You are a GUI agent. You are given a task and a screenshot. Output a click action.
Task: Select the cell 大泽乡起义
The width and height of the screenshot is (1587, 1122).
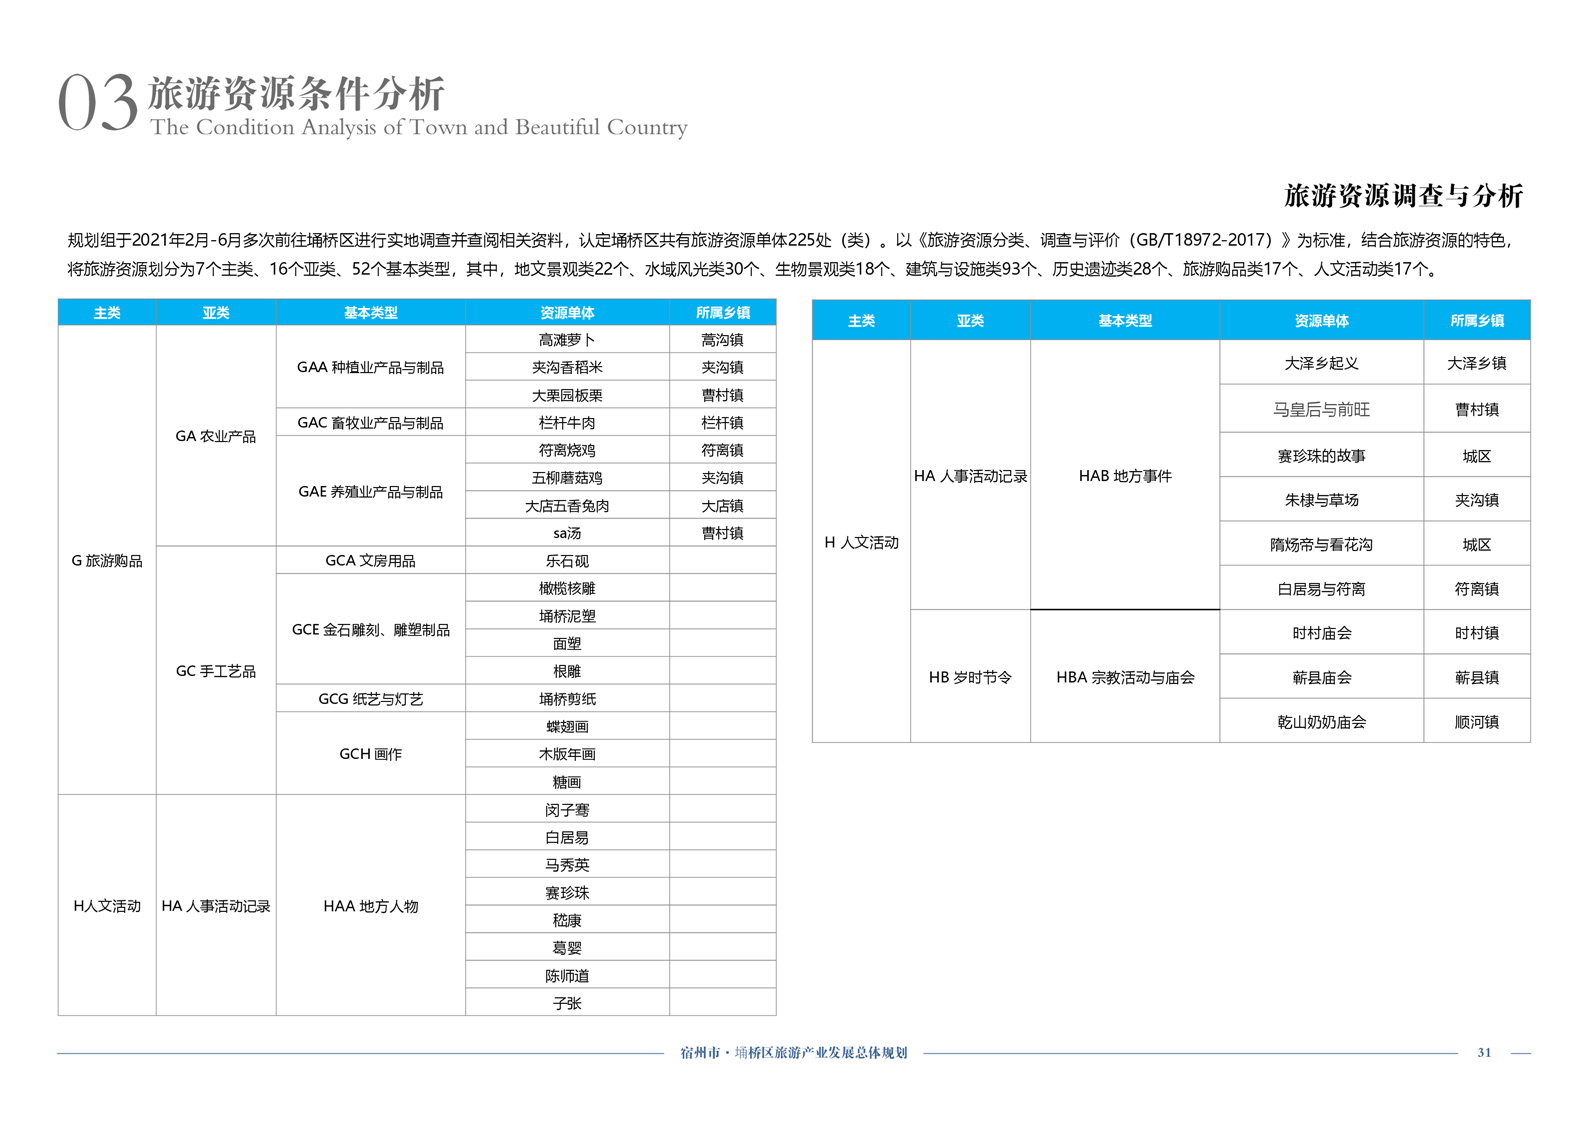(1322, 363)
